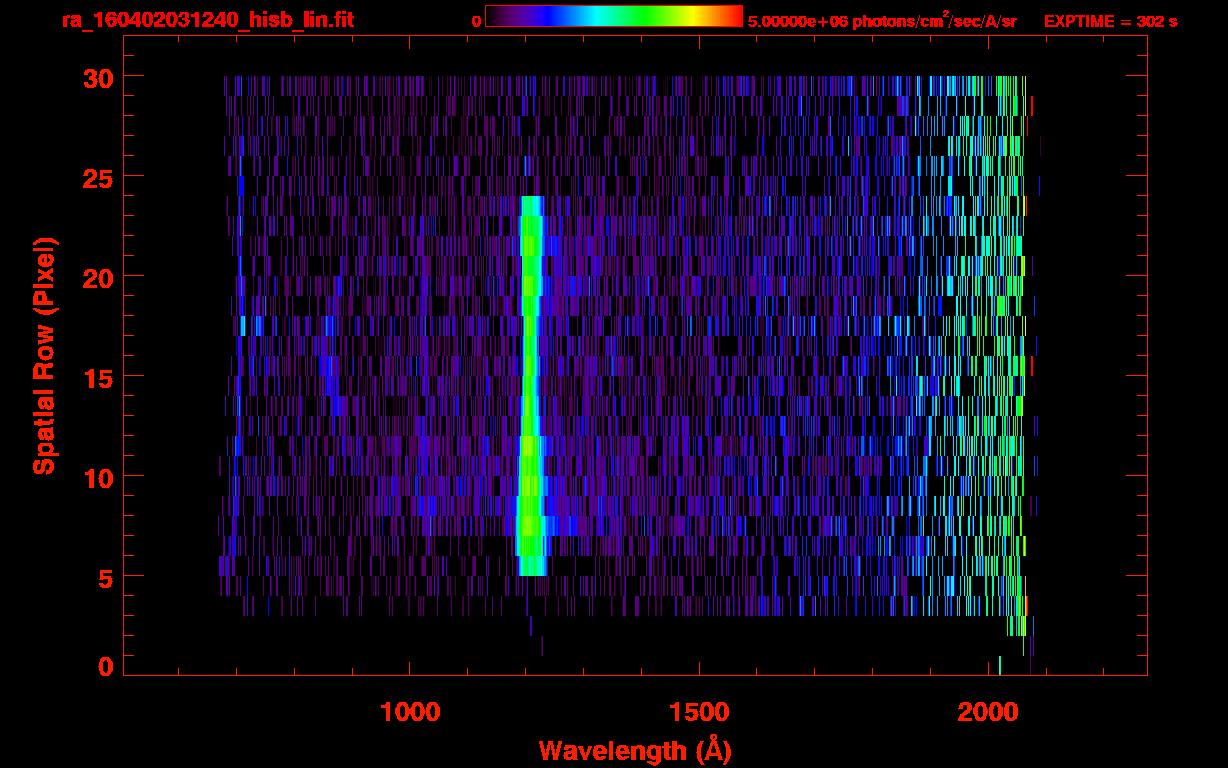Click the EXPTIME = 302 s label
This screenshot has height=768, width=1228.
click(1110, 21)
